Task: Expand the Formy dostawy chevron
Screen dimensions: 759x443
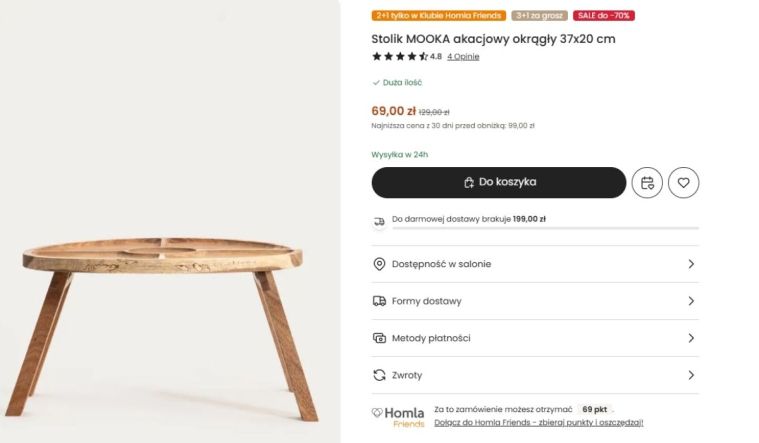Action: click(691, 301)
